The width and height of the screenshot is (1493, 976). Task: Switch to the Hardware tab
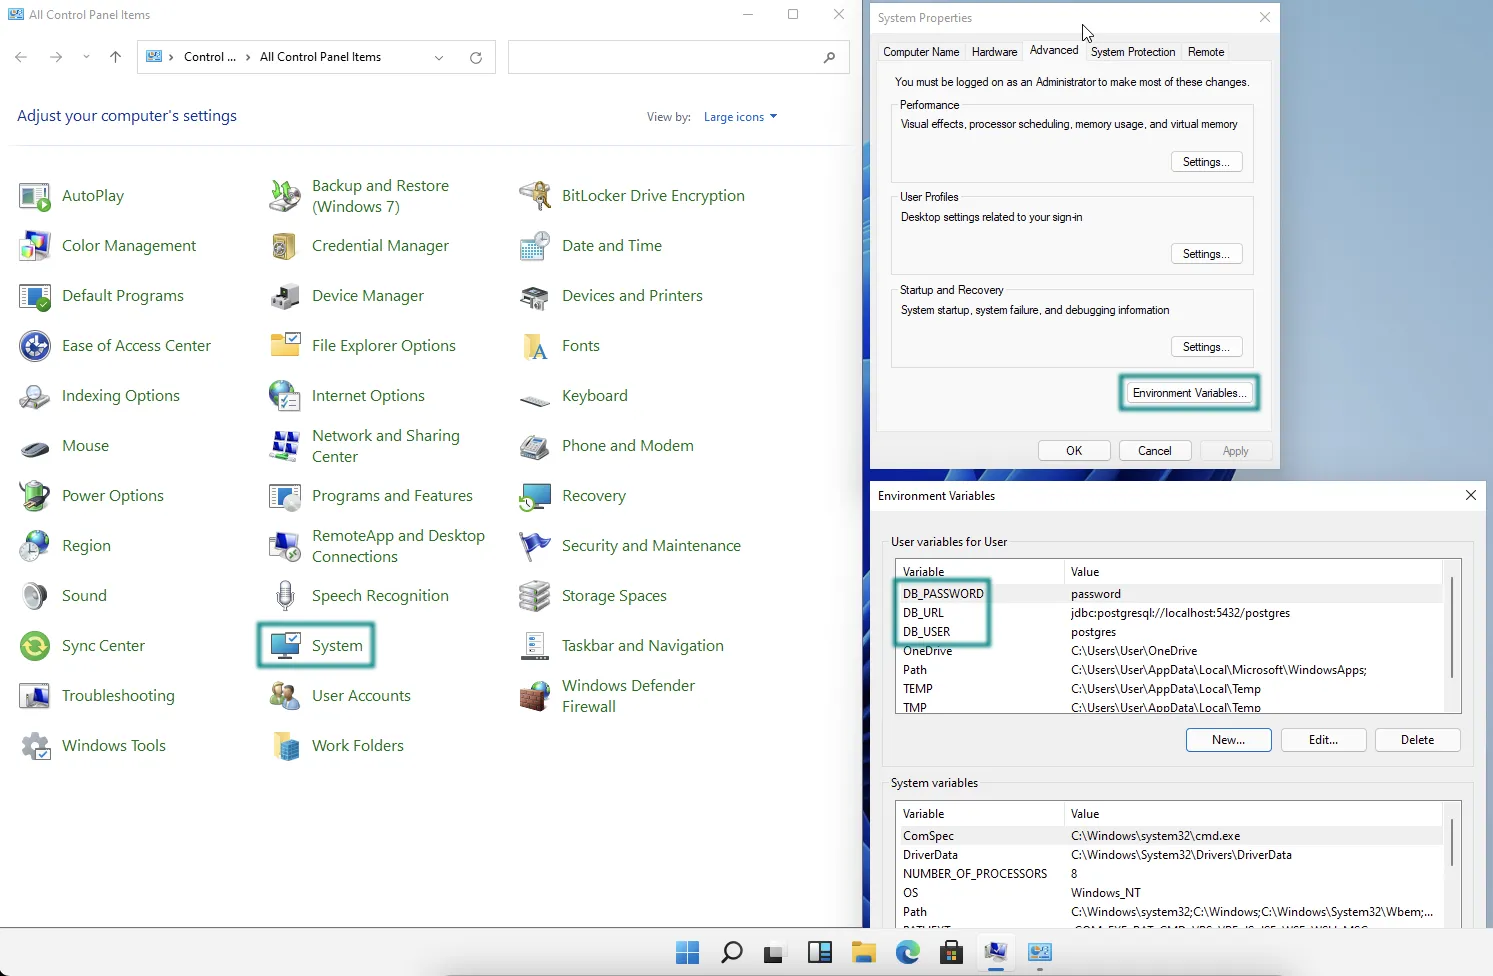[x=993, y=51]
